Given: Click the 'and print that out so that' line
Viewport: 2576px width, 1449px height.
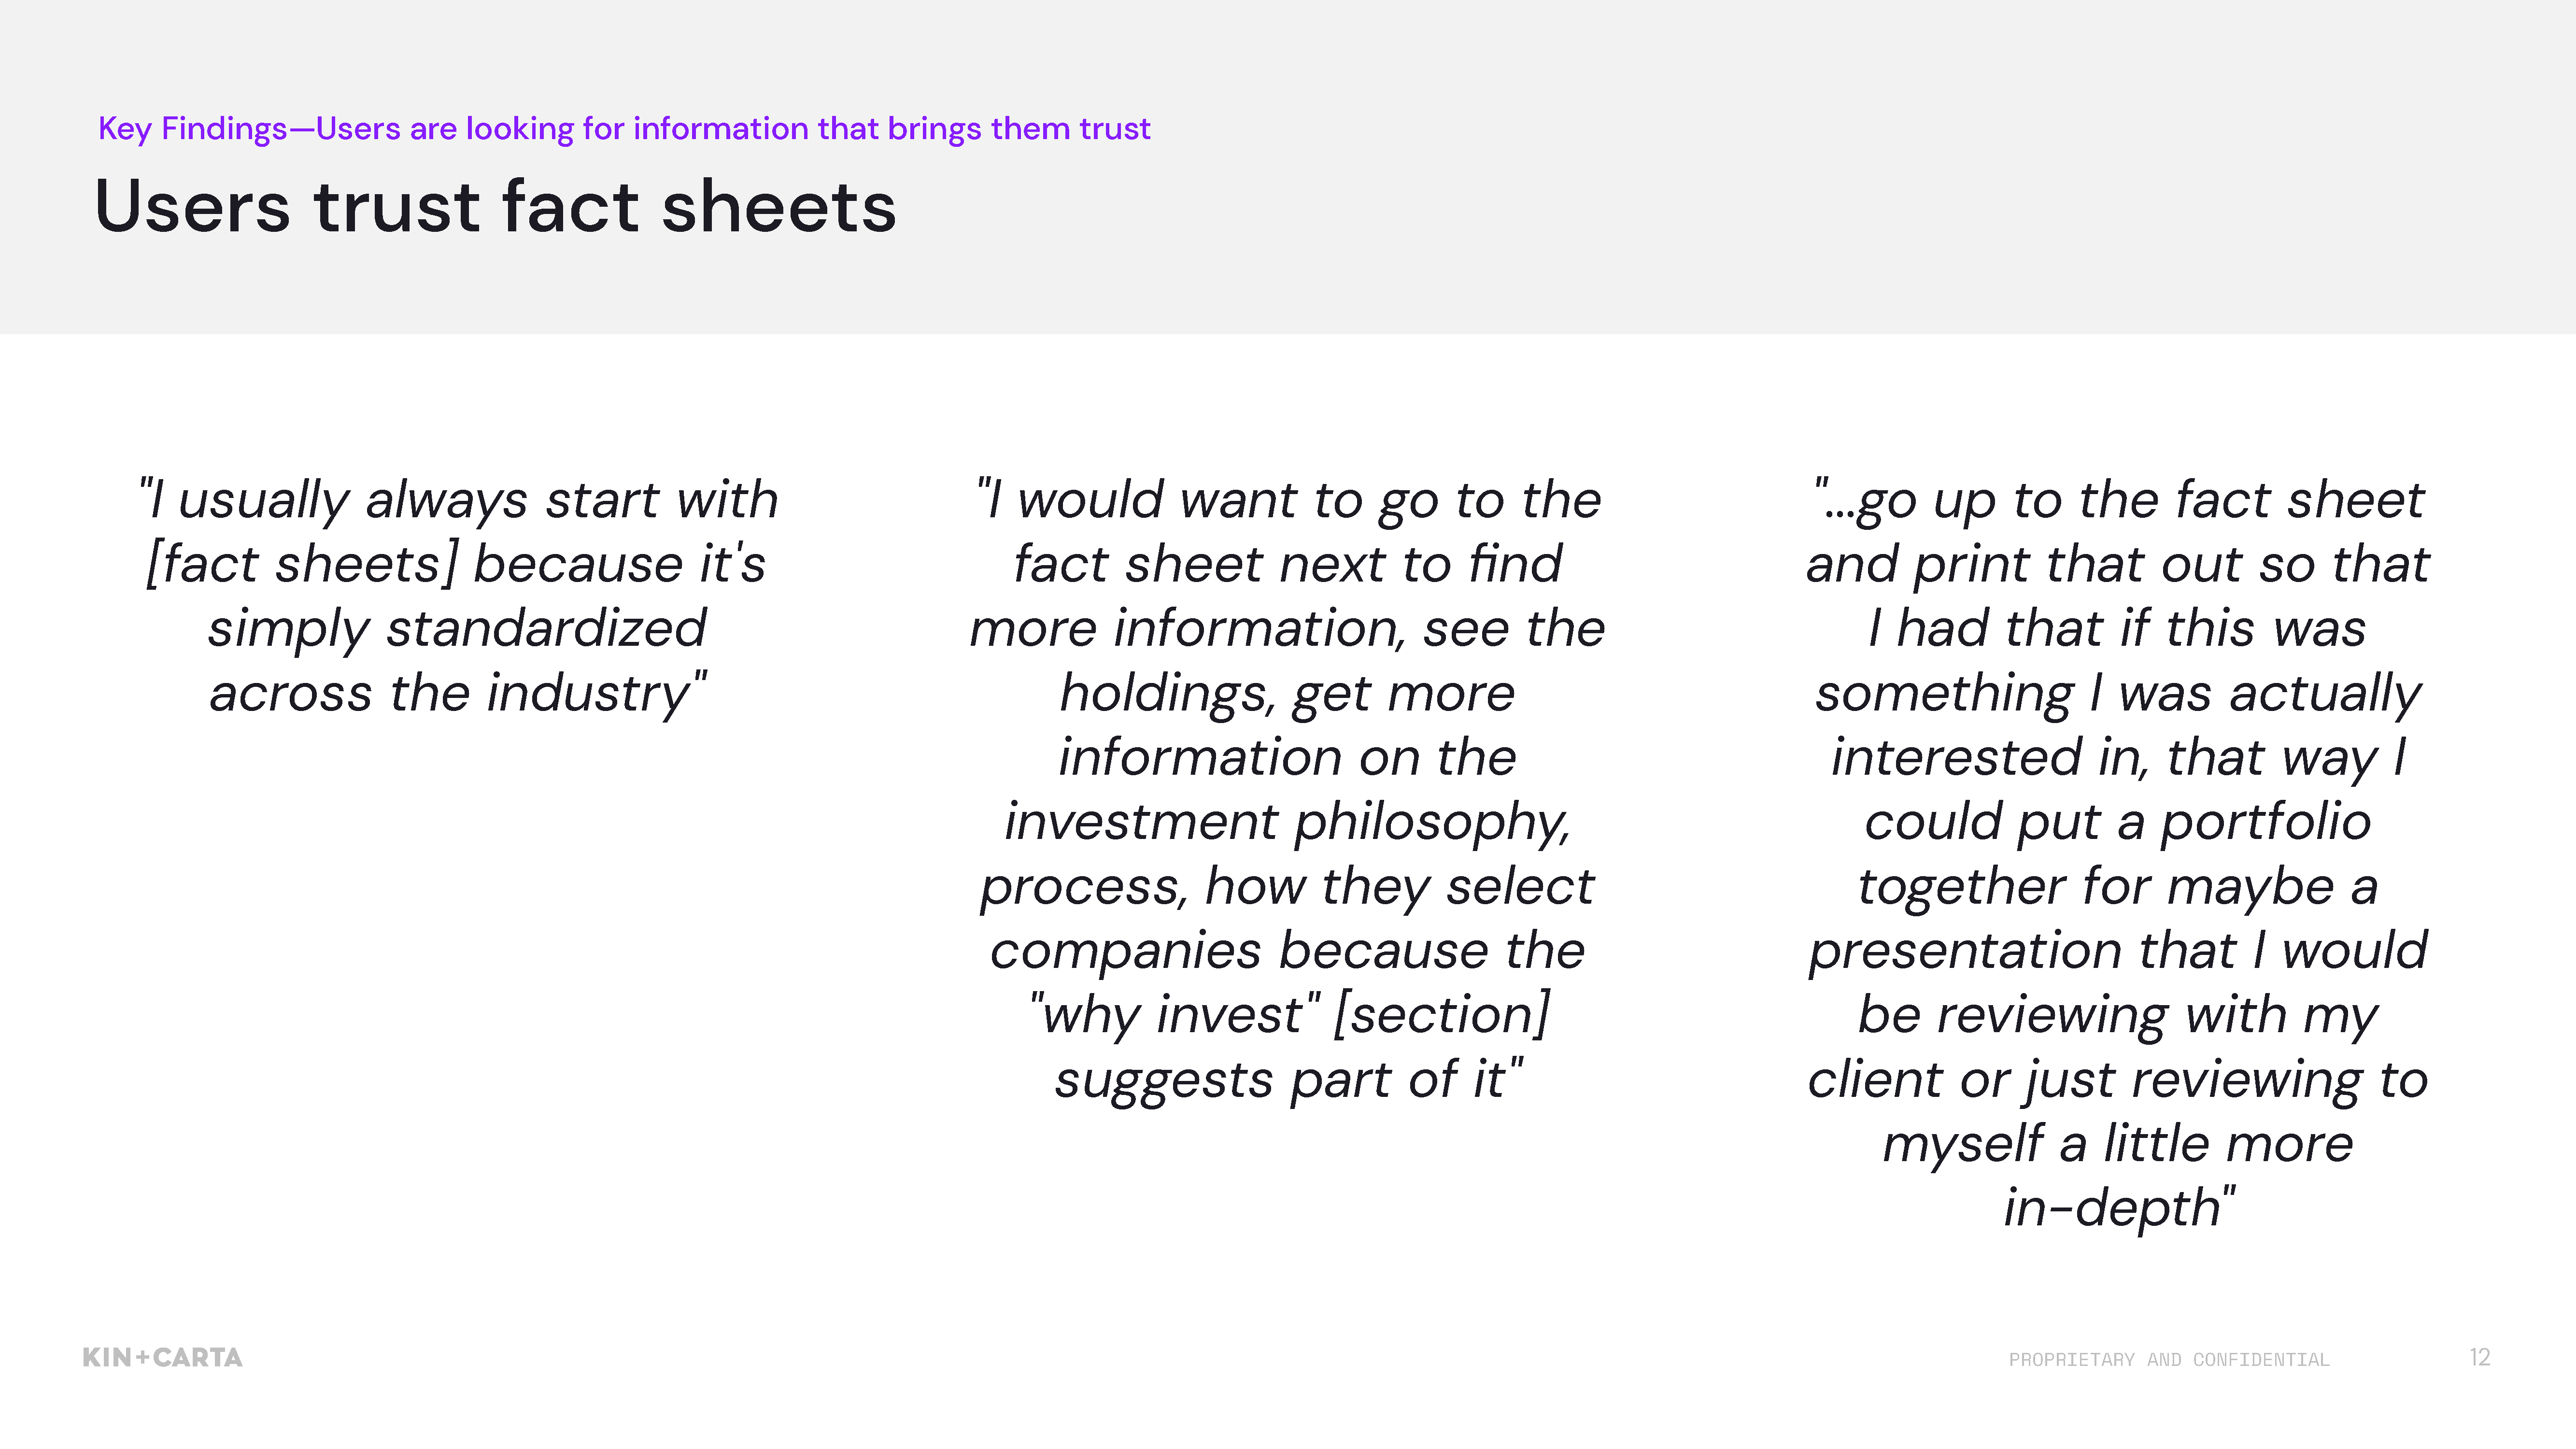Looking at the screenshot, I should click(x=2118, y=564).
